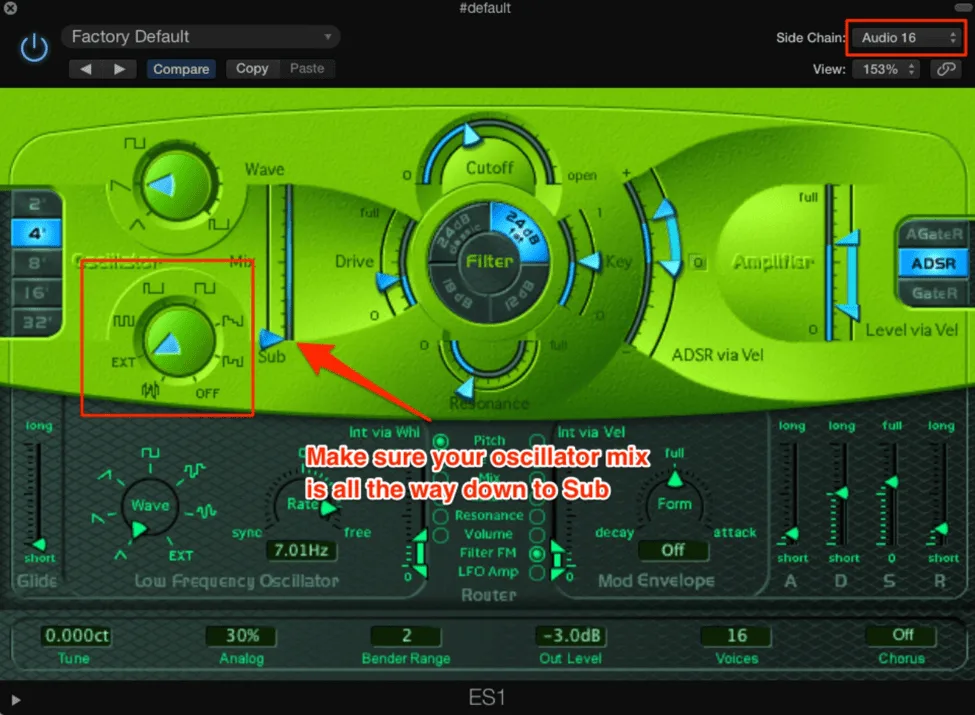This screenshot has height=715, width=975.
Task: Select the GateR amplifier envelope mode
Action: (x=934, y=293)
